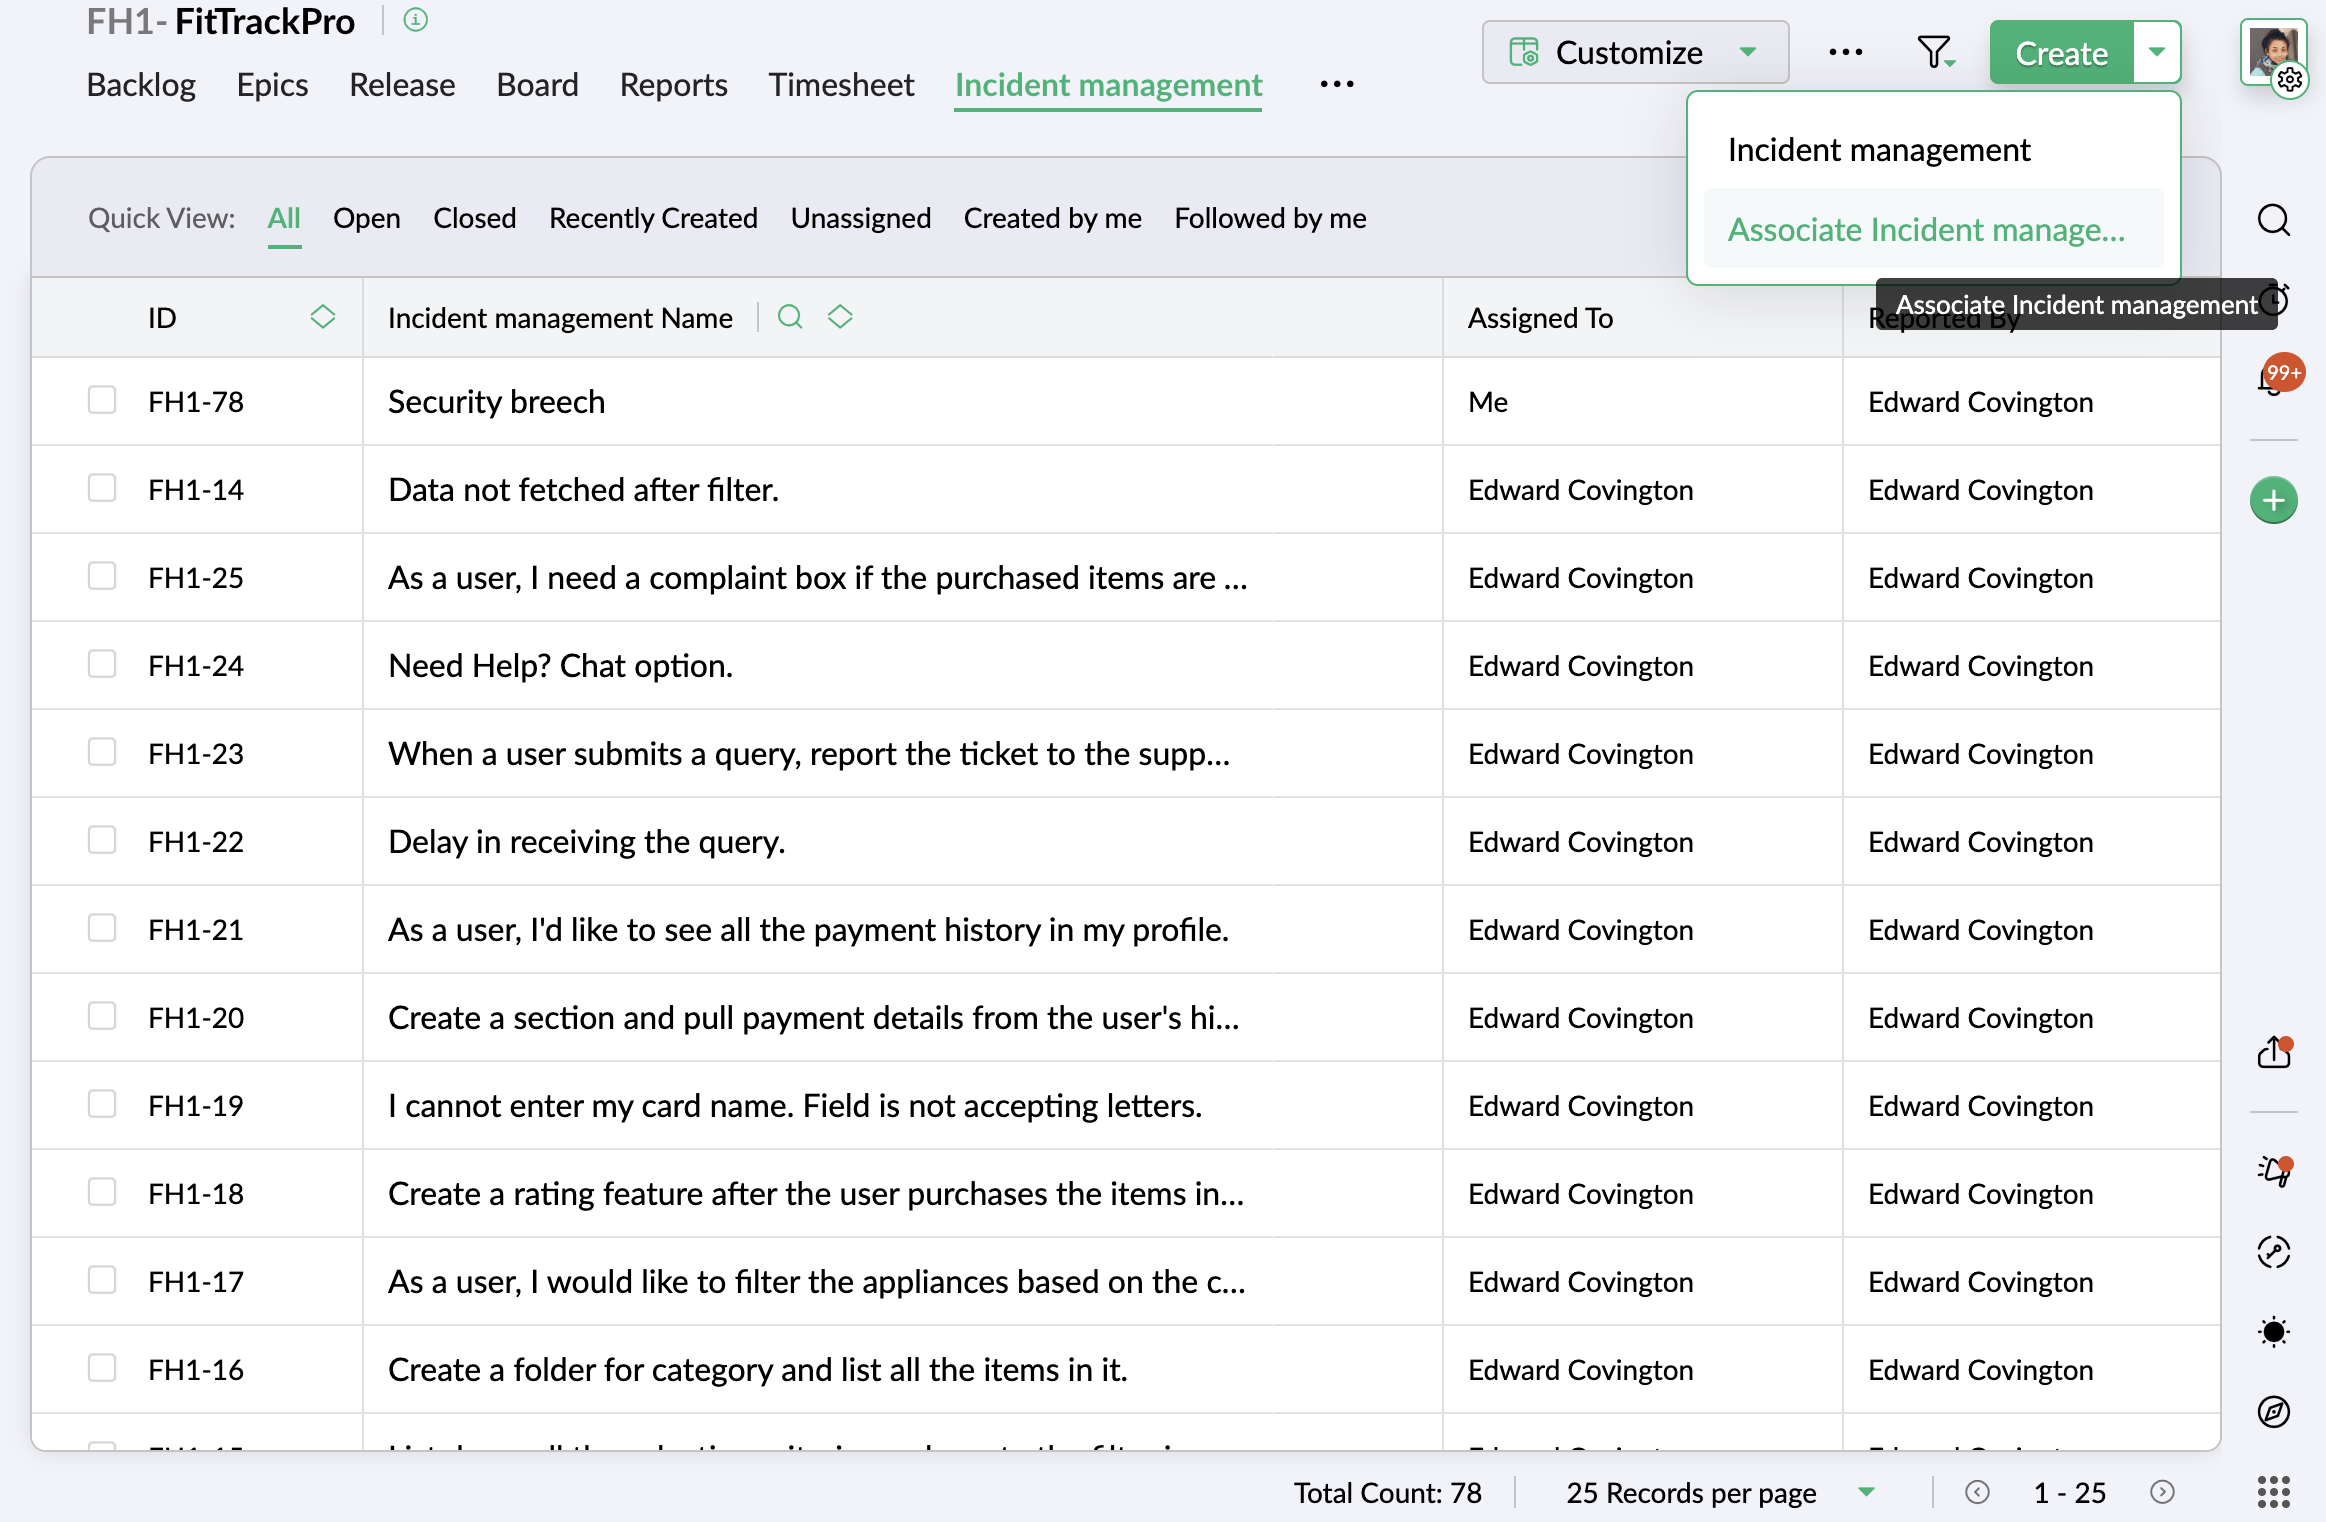Open the Create button dropdown arrow
The image size is (2326, 1522).
pyautogui.click(x=2157, y=52)
